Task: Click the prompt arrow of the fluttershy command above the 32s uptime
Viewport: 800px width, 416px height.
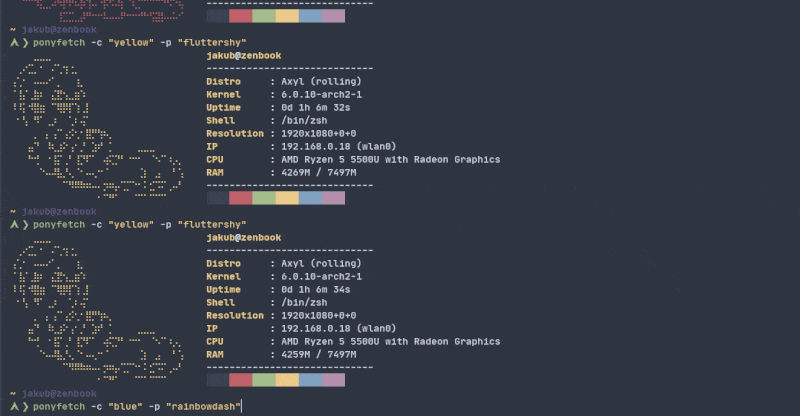Action: pyautogui.click(x=19, y=43)
